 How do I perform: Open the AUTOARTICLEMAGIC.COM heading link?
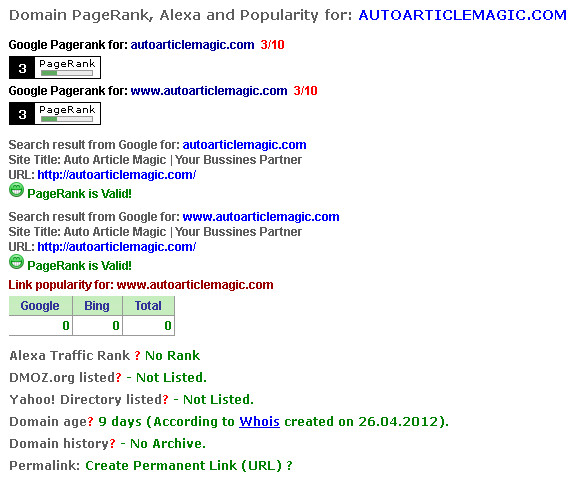[x=462, y=15]
